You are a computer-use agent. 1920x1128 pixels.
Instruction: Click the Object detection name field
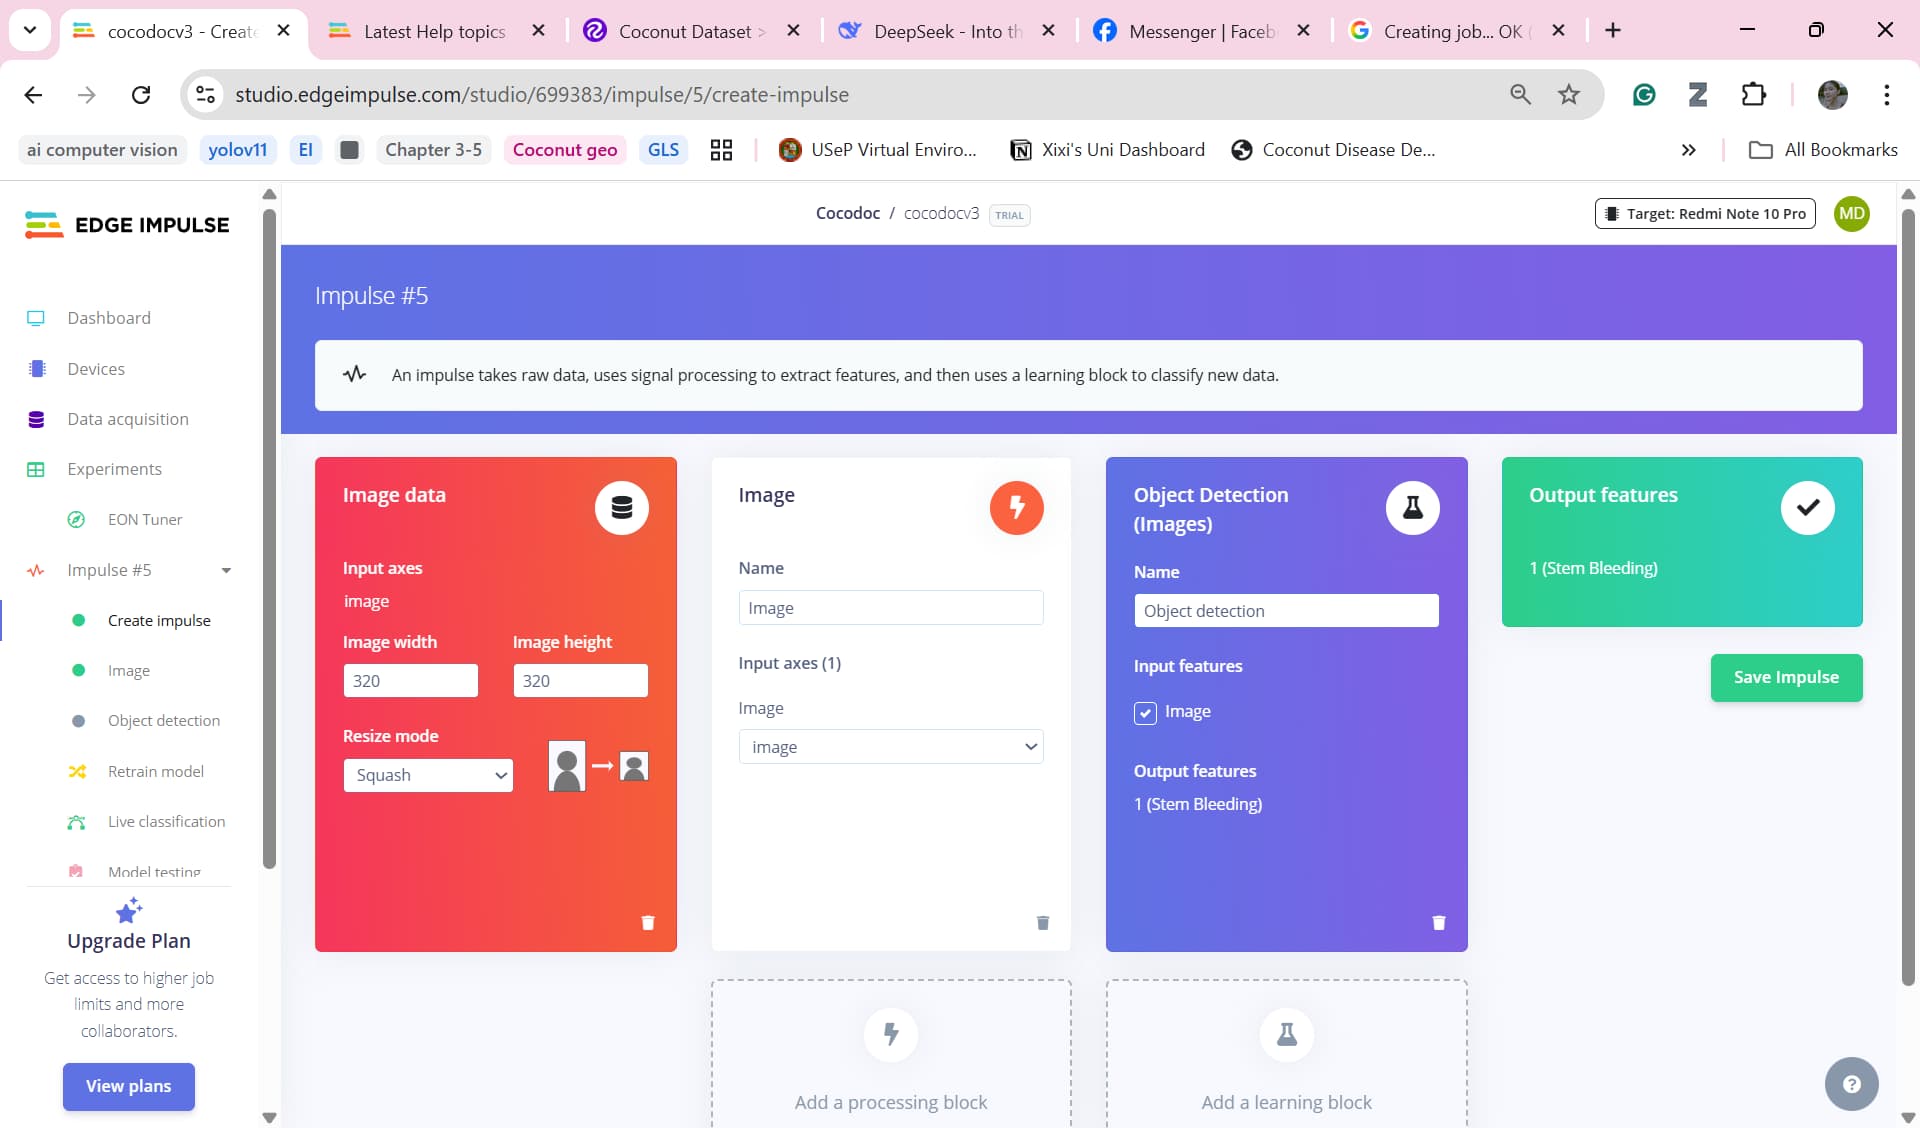click(1286, 611)
